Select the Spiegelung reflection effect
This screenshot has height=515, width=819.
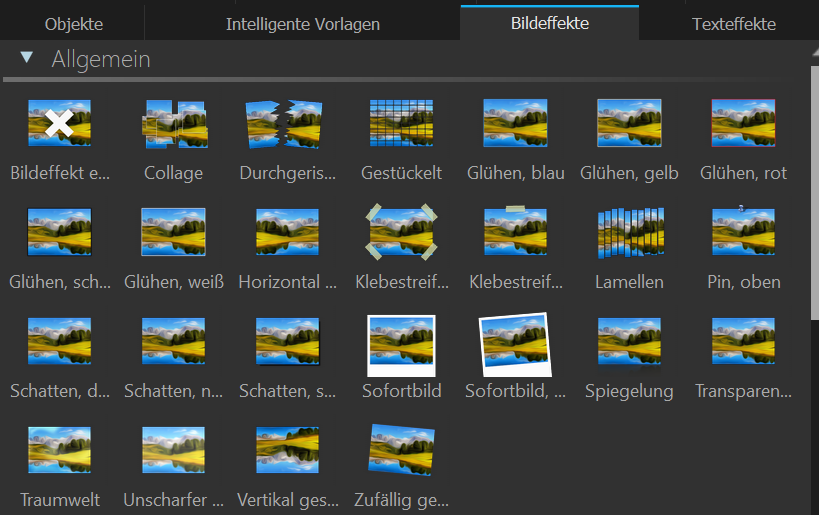pyautogui.click(x=629, y=342)
